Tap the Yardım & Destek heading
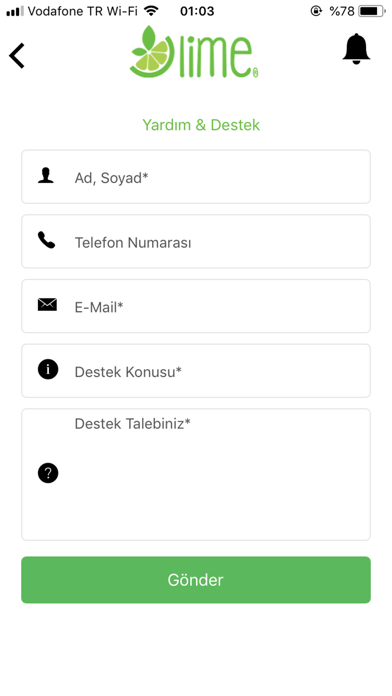392x696 pixels. 201,125
